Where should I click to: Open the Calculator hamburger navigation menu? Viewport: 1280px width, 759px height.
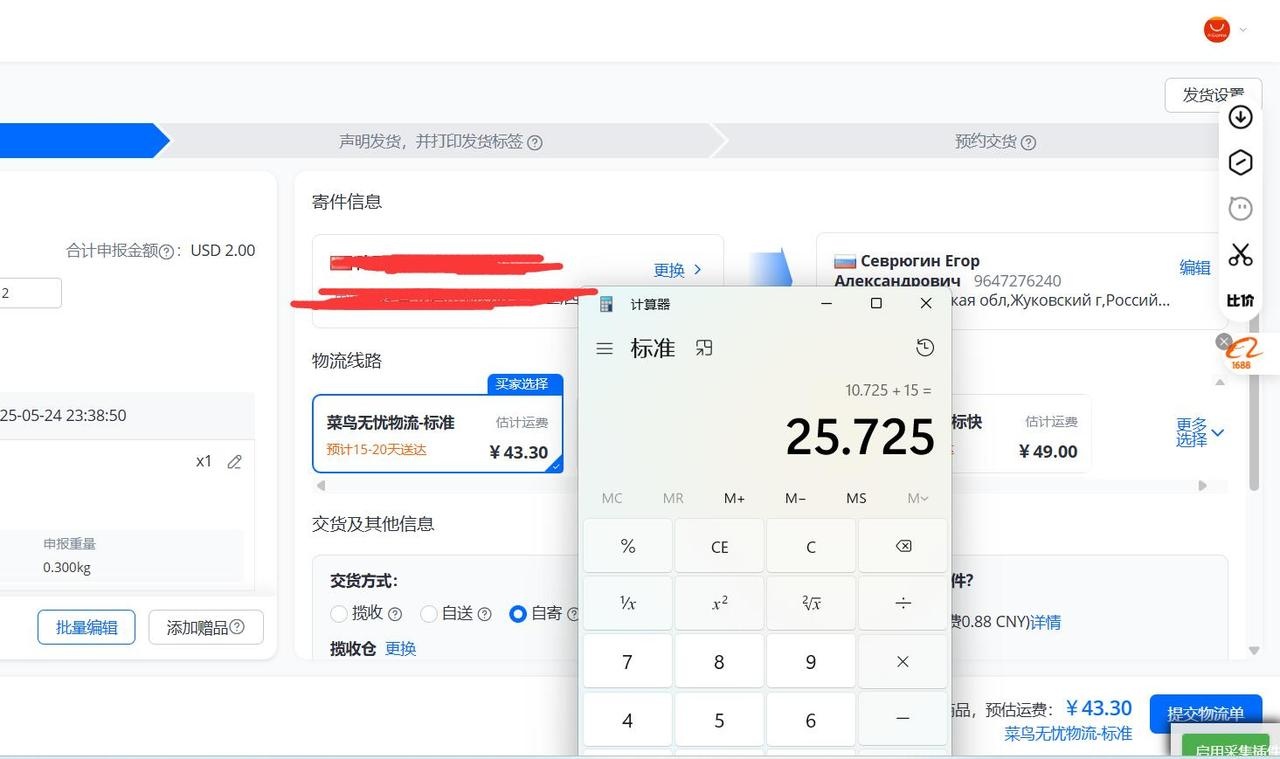point(604,348)
